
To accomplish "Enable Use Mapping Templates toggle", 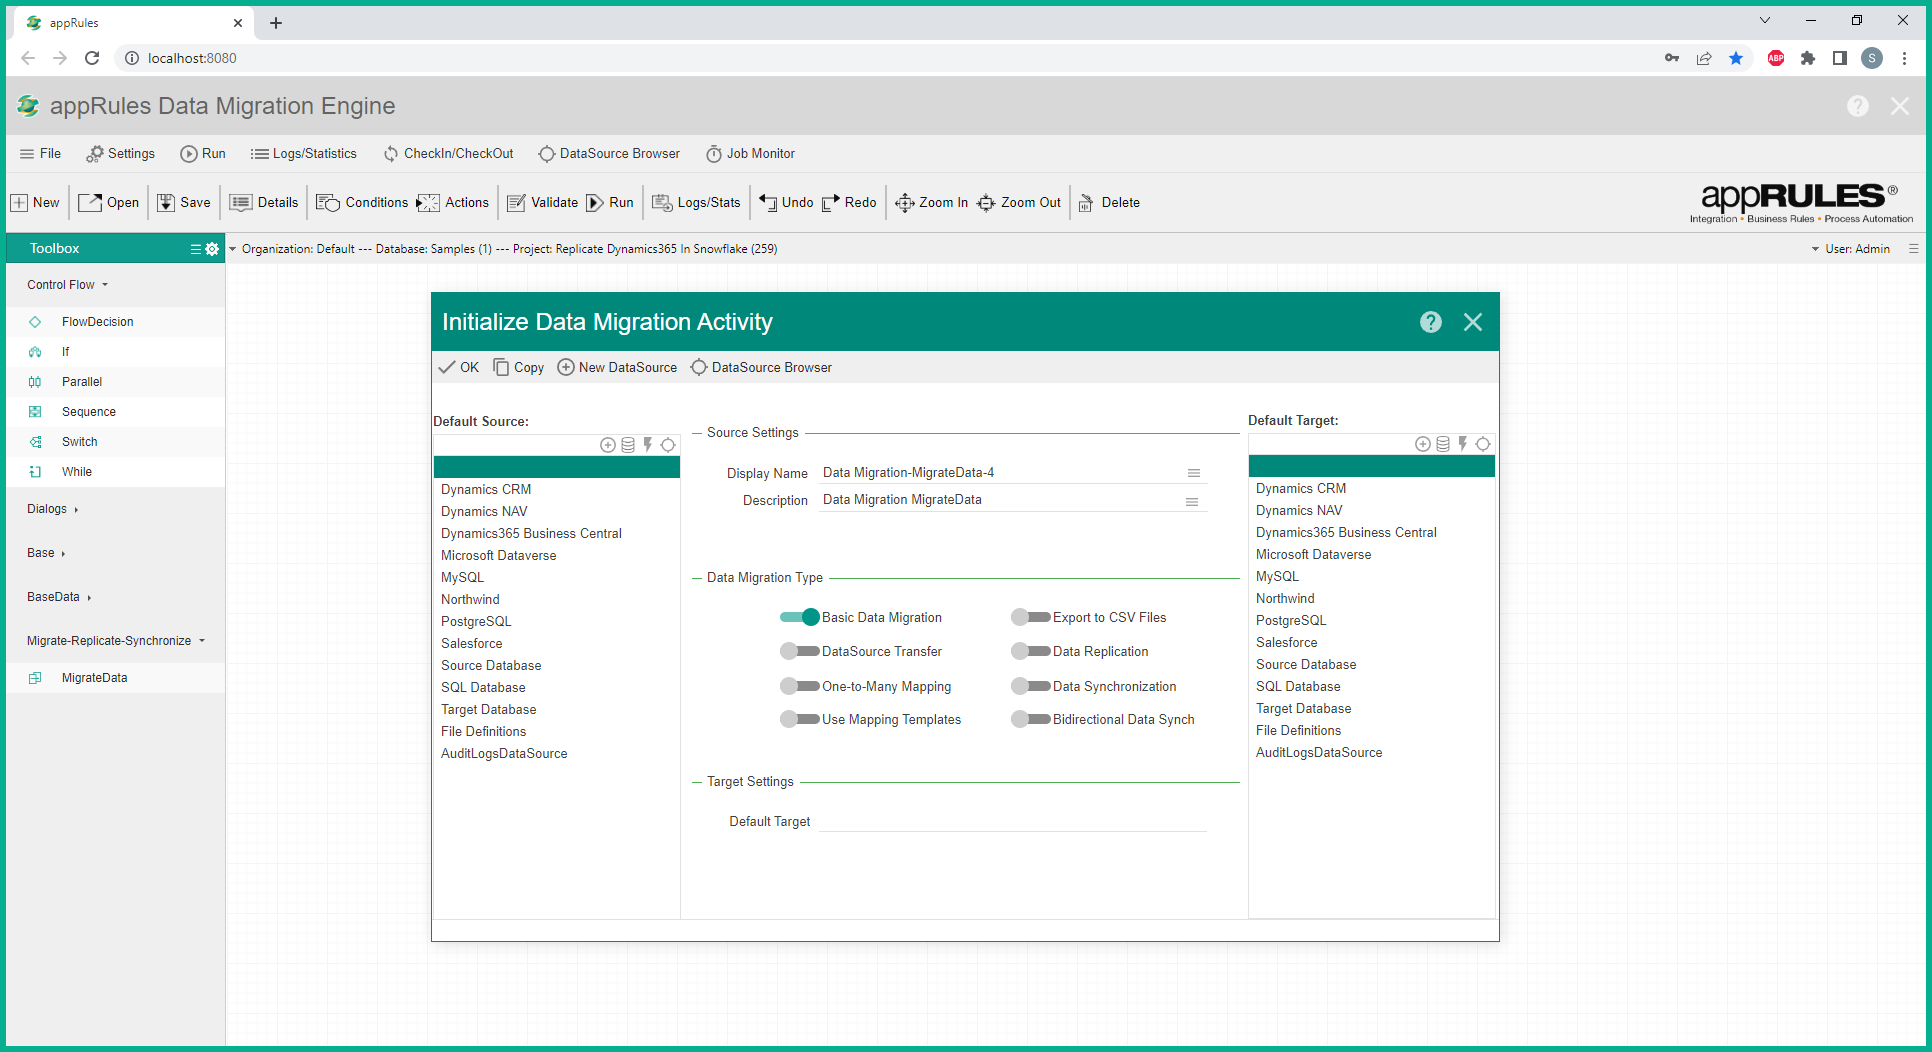I will pos(800,720).
